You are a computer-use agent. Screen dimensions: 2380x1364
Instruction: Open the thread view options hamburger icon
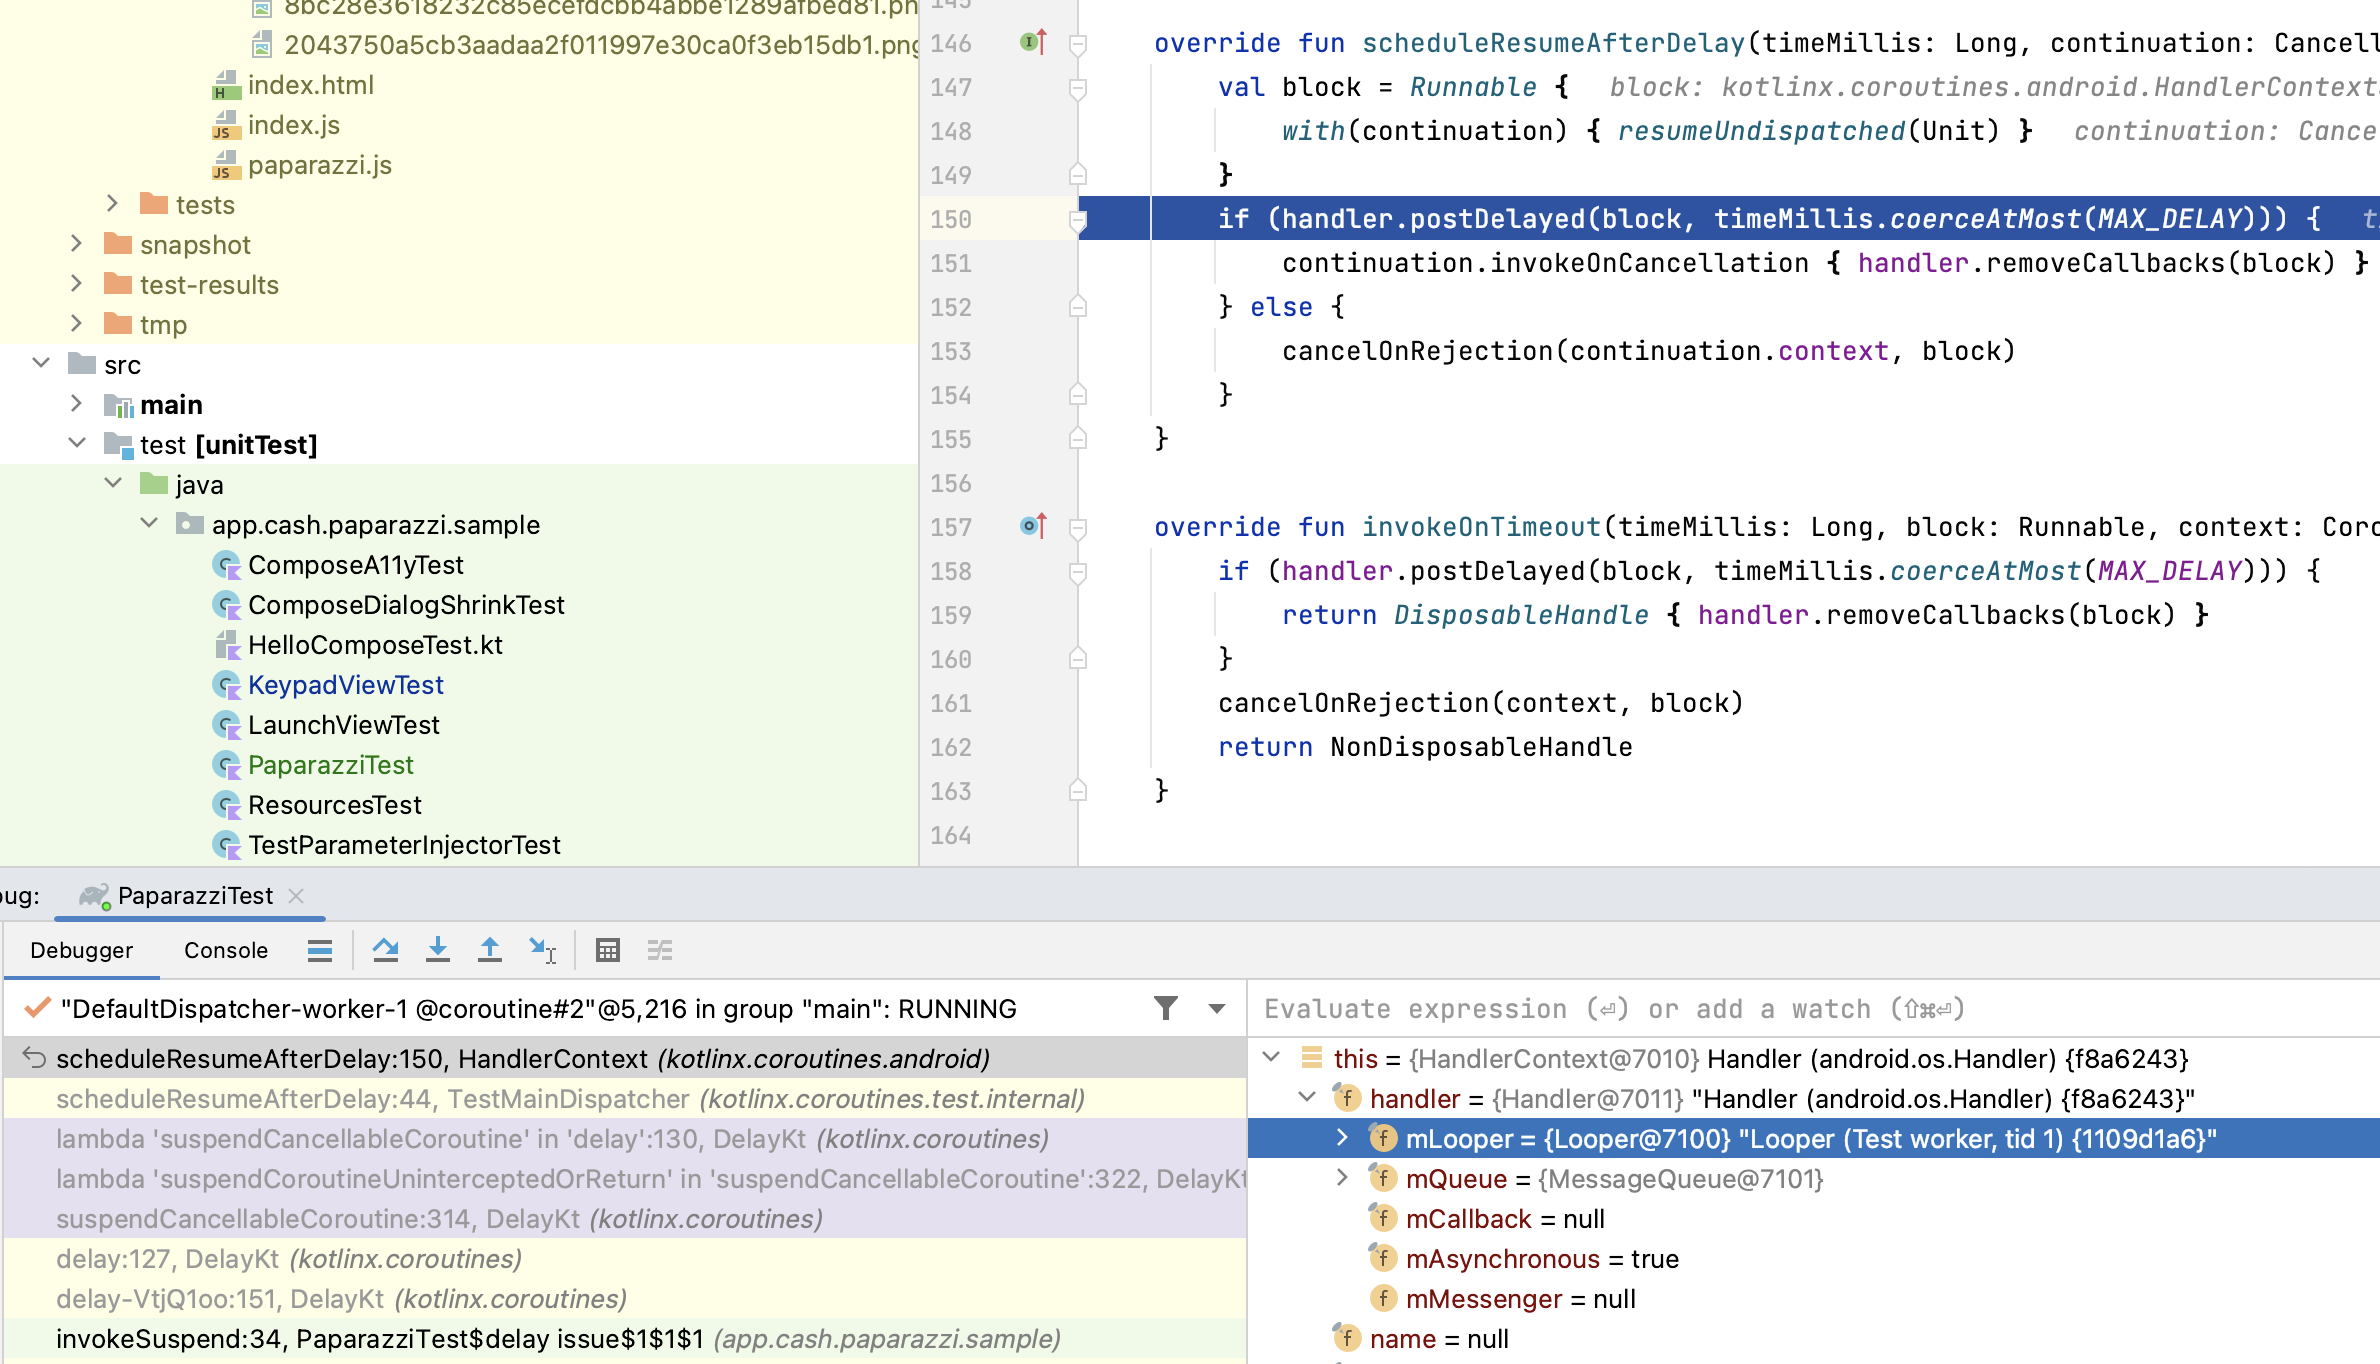tap(319, 949)
